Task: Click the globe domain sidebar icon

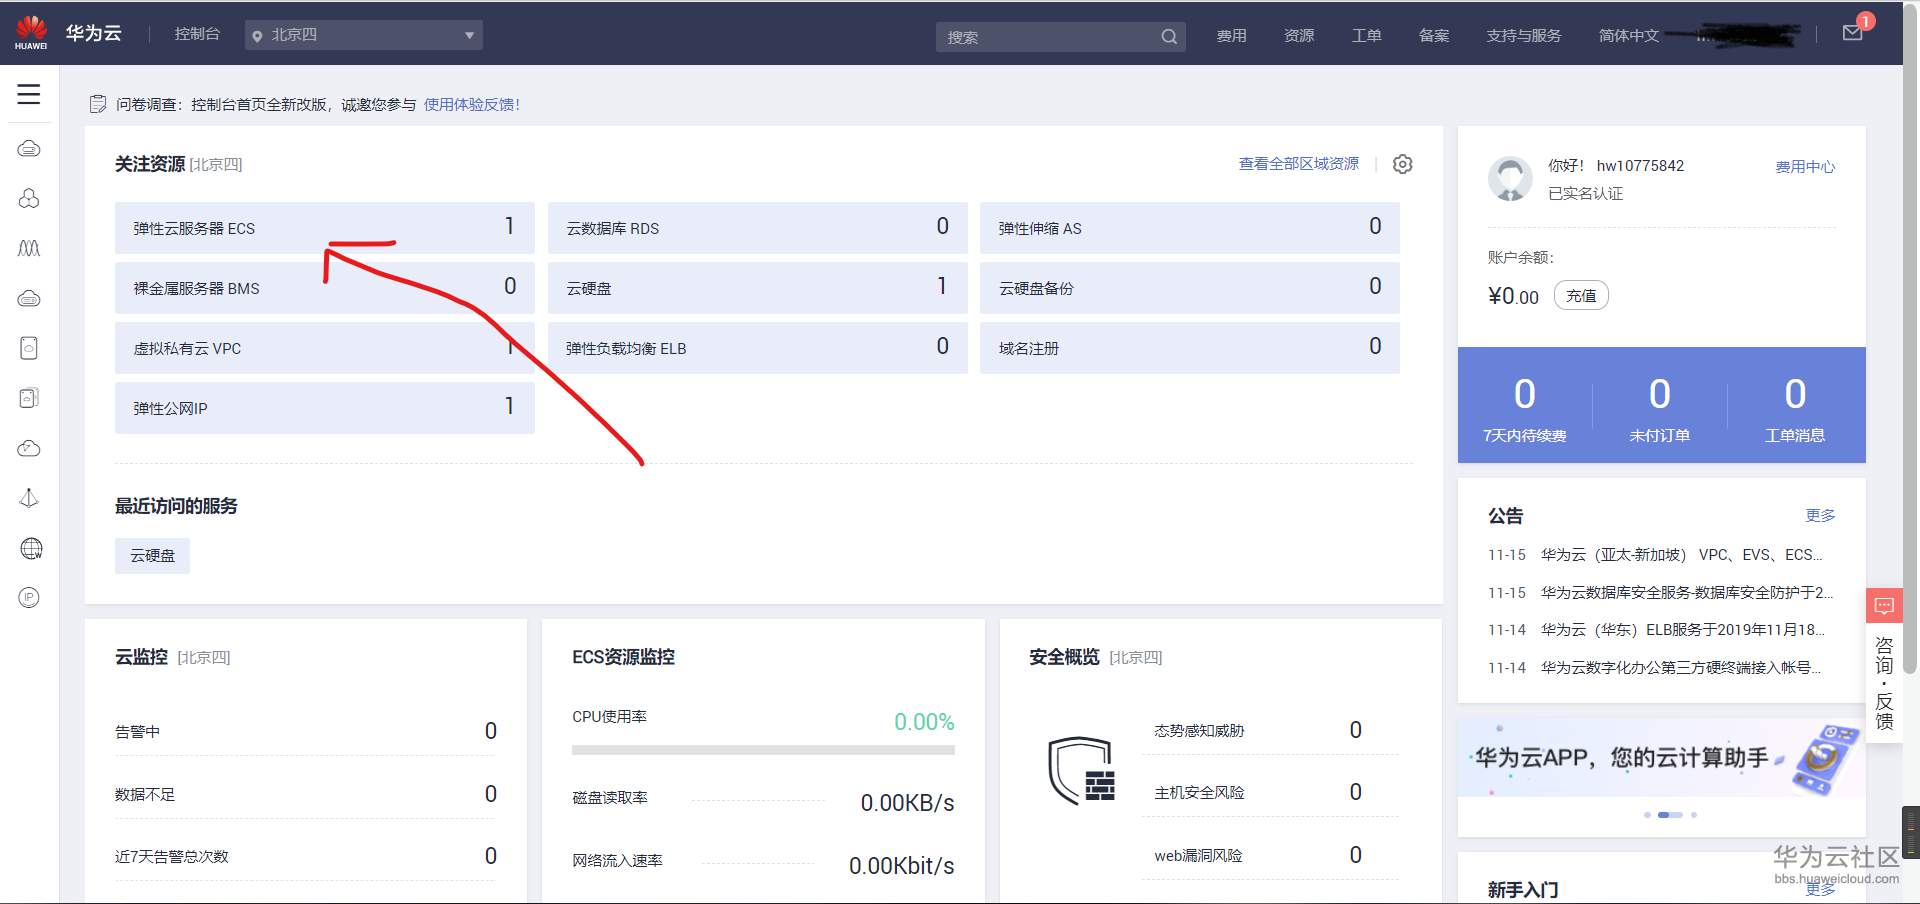Action: [x=31, y=548]
